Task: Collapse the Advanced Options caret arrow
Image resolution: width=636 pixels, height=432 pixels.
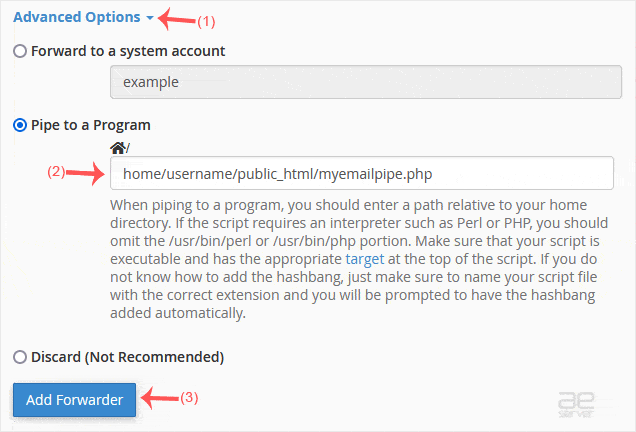Action: (149, 18)
